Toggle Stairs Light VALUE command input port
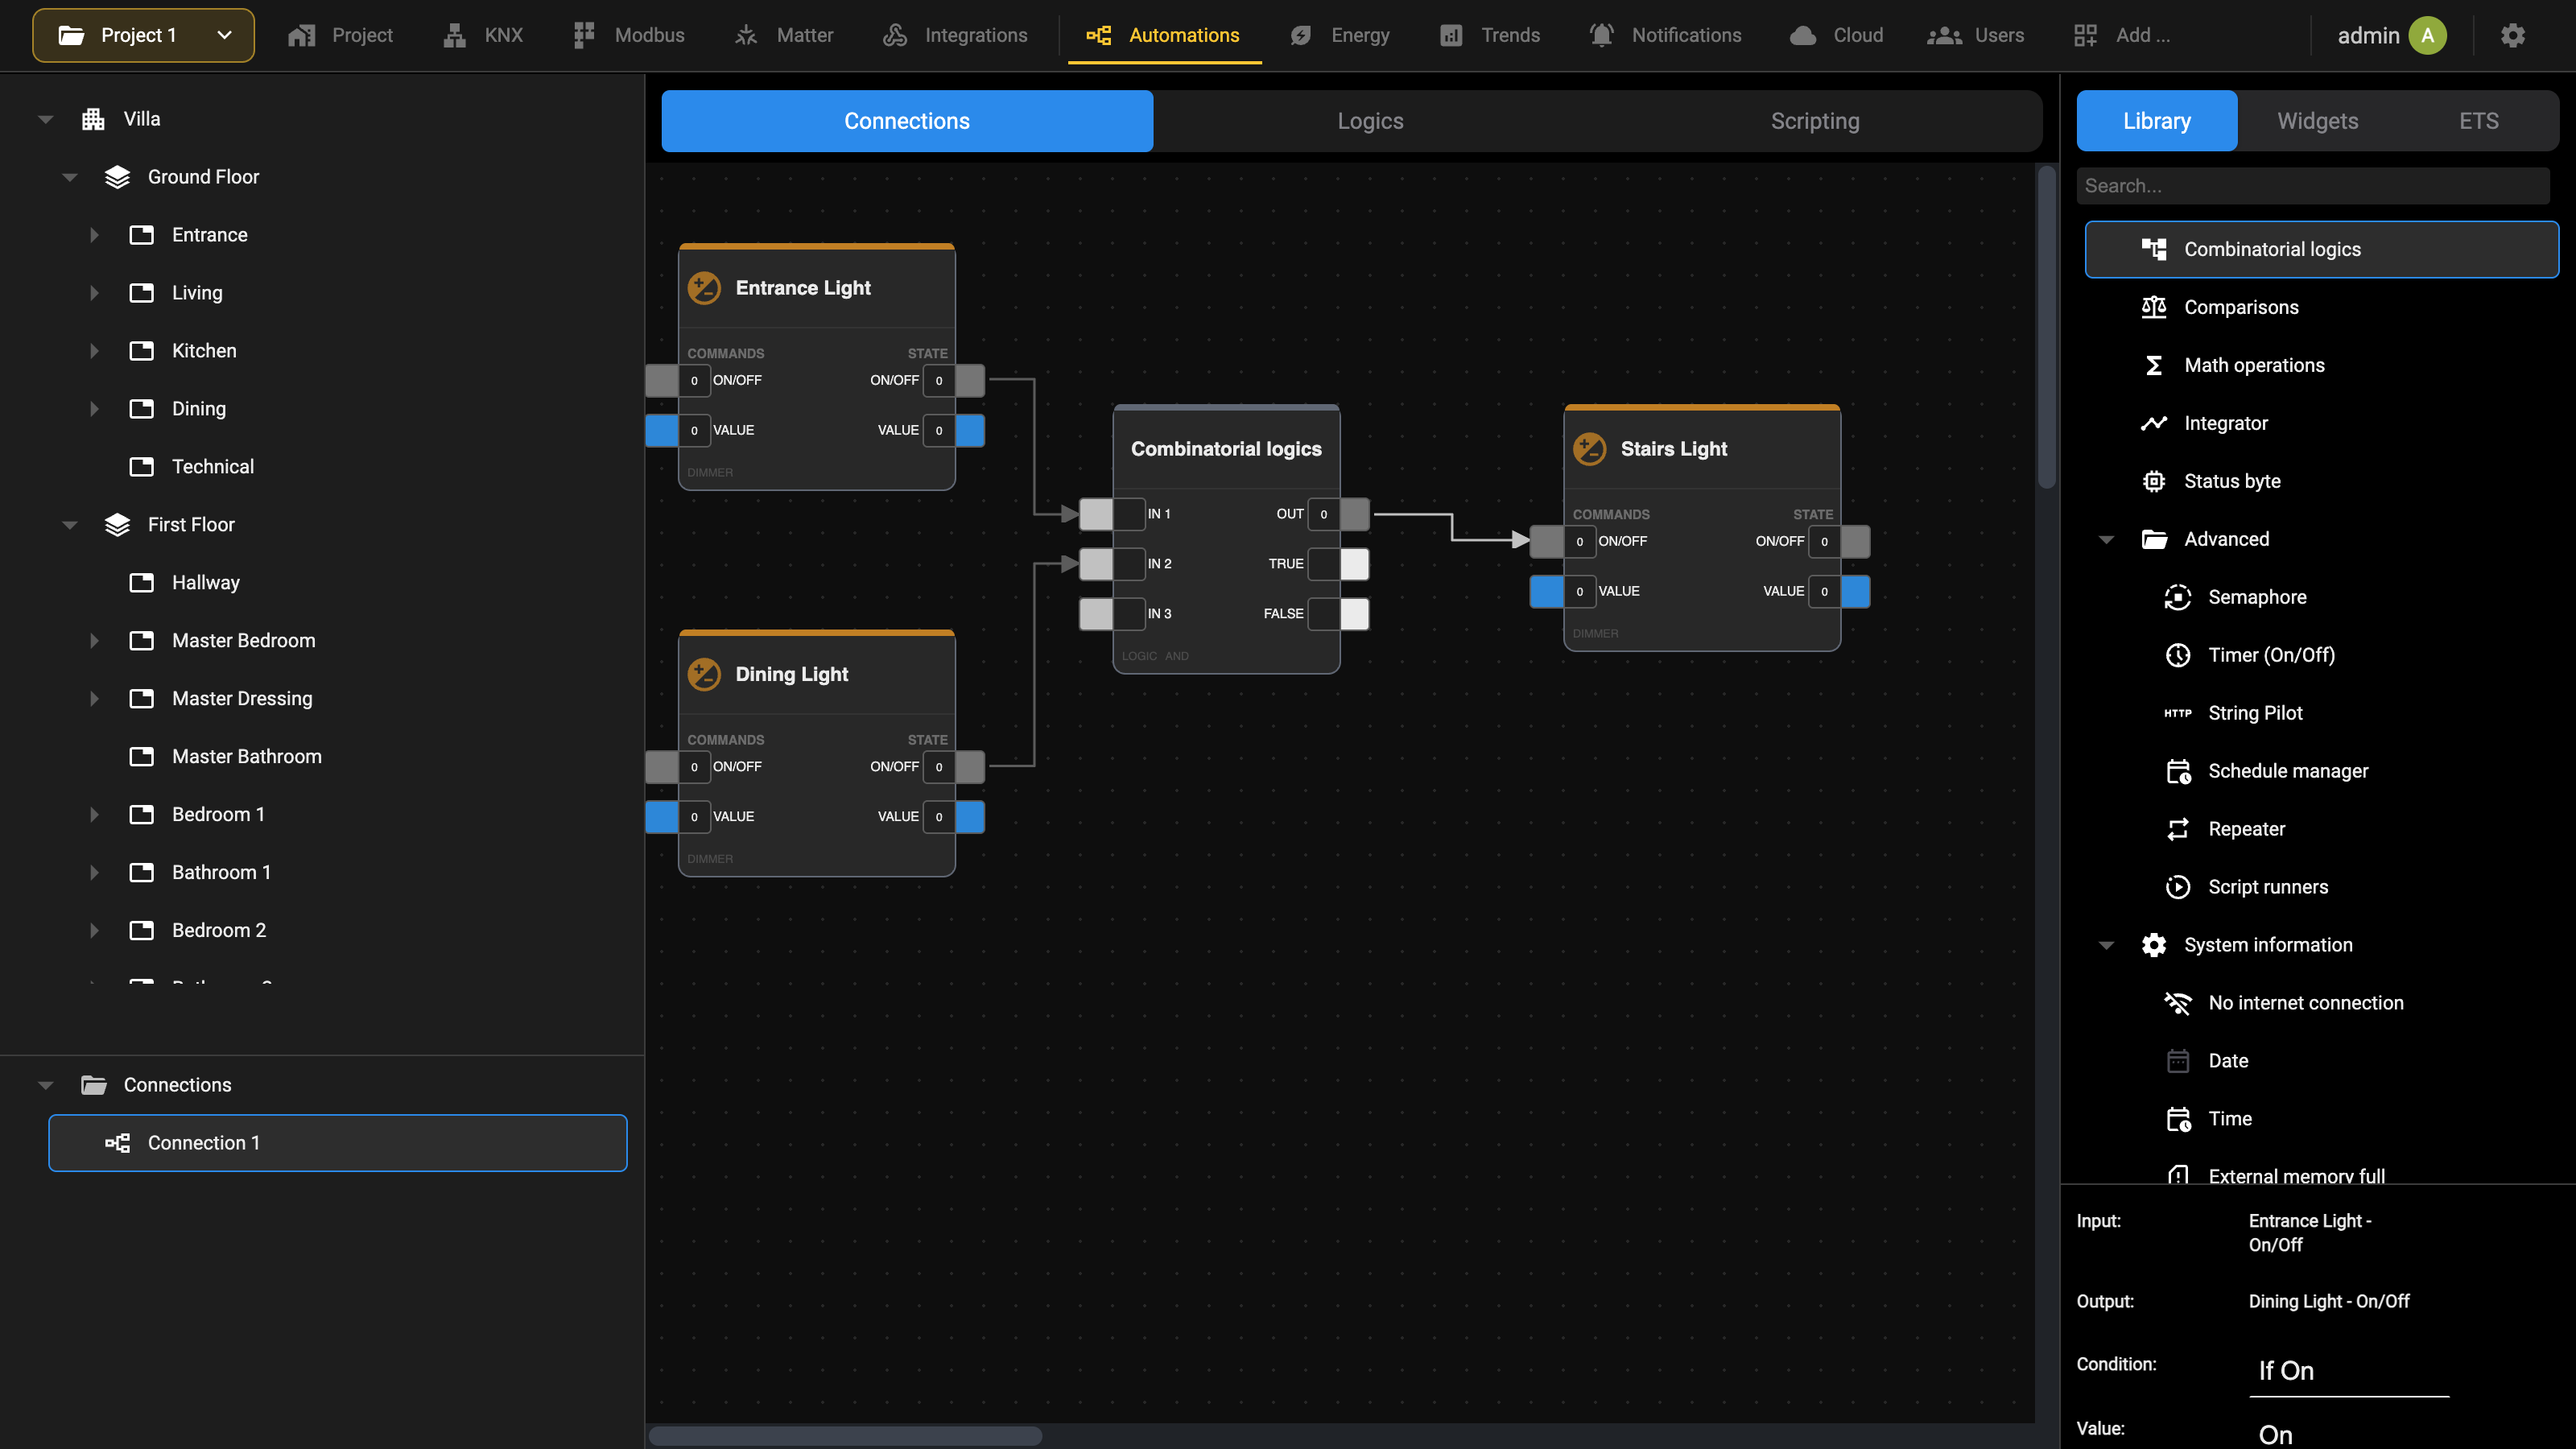Viewport: 2576px width, 1449px height. click(x=1547, y=591)
